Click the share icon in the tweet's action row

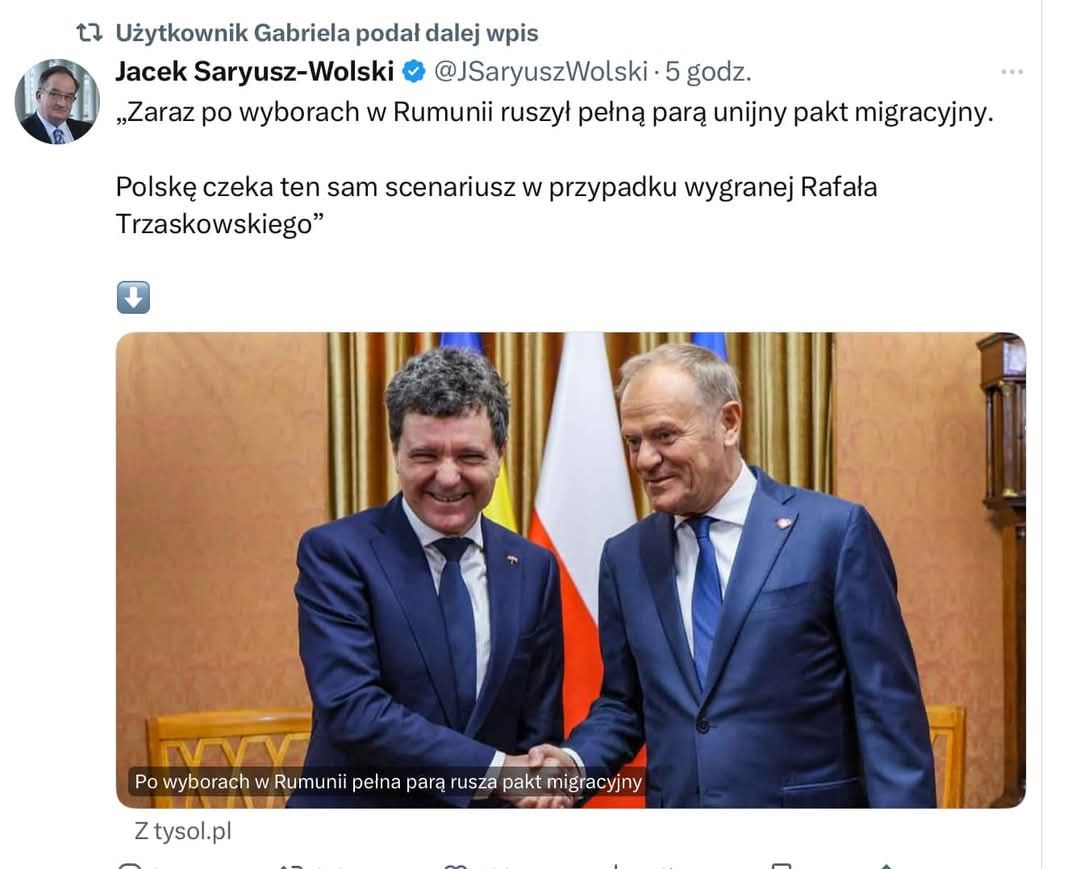tap(888, 866)
